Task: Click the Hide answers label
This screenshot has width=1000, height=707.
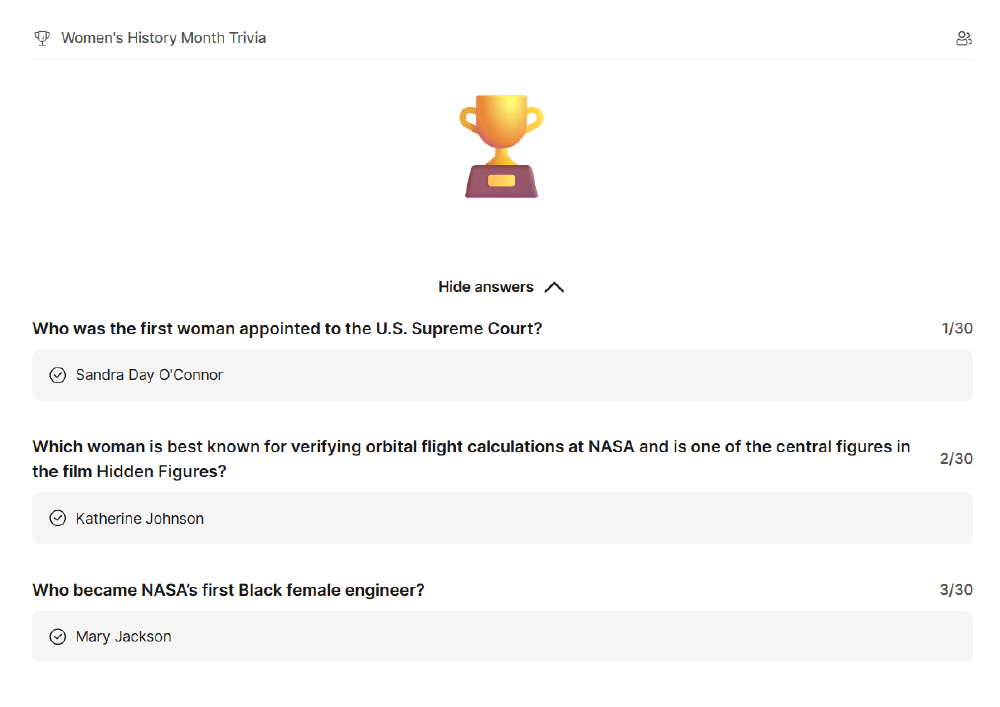Action: point(486,287)
